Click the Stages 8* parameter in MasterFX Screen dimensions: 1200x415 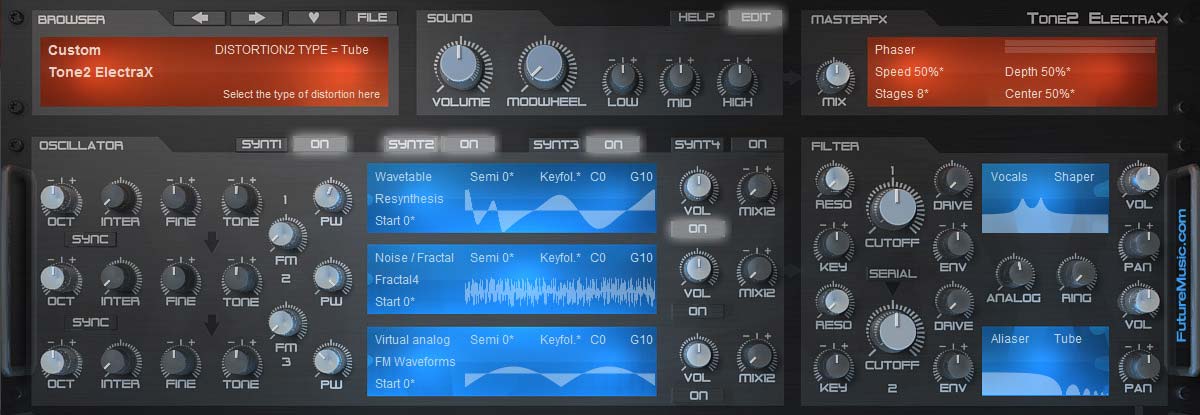click(901, 94)
